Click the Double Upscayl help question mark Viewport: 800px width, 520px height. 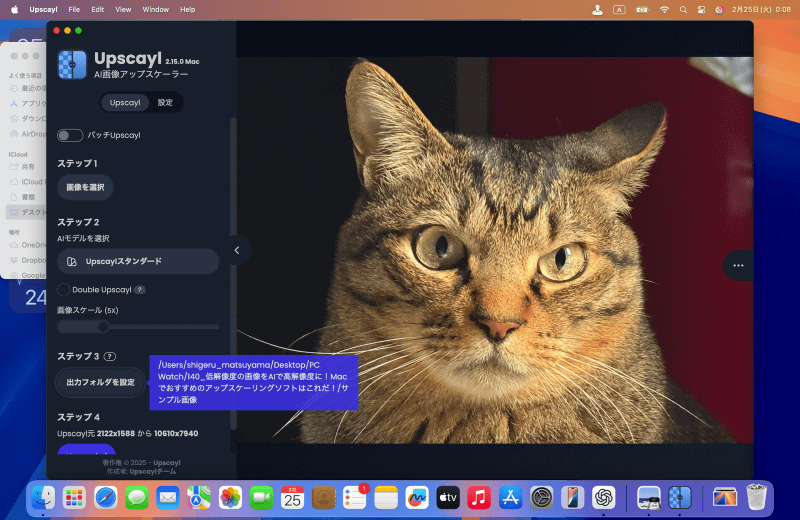[139, 290]
